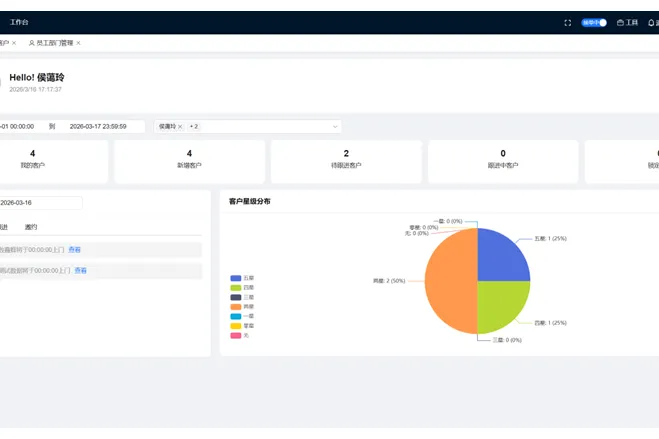Click the blue 五星 pie slice
The width and height of the screenshot is (659, 439).
500,258
